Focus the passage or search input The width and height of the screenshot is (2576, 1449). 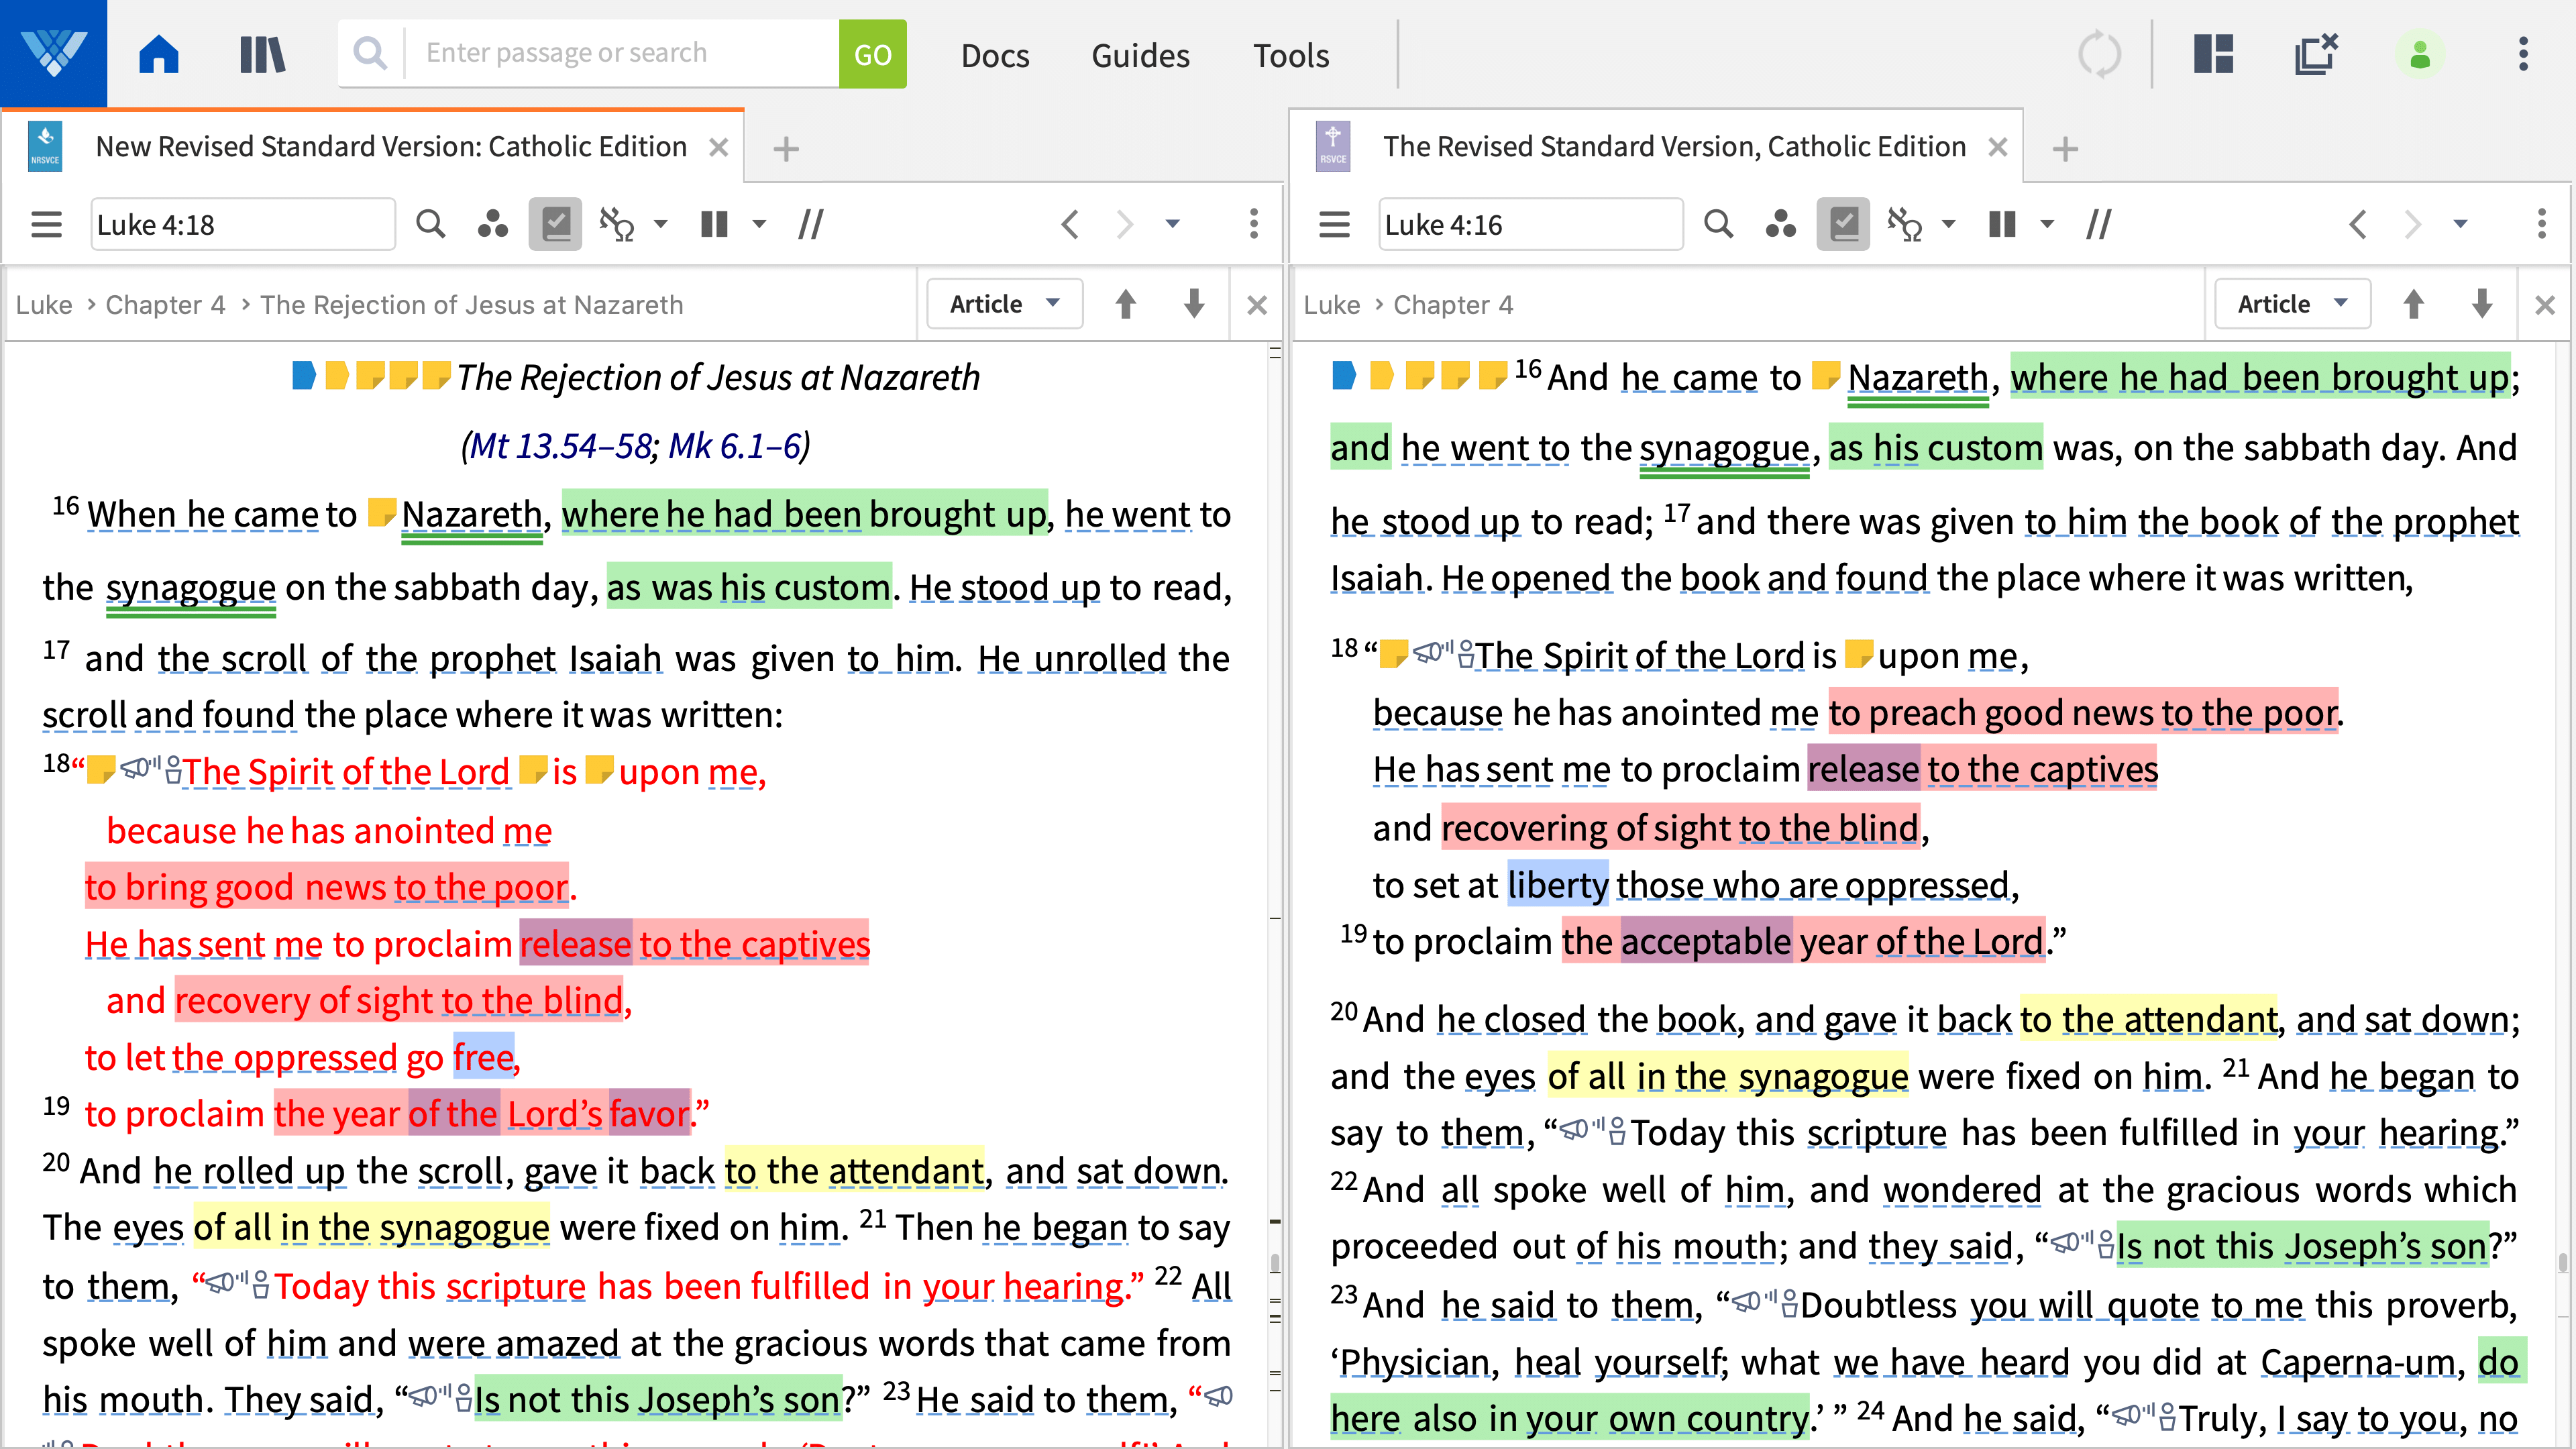(x=621, y=54)
